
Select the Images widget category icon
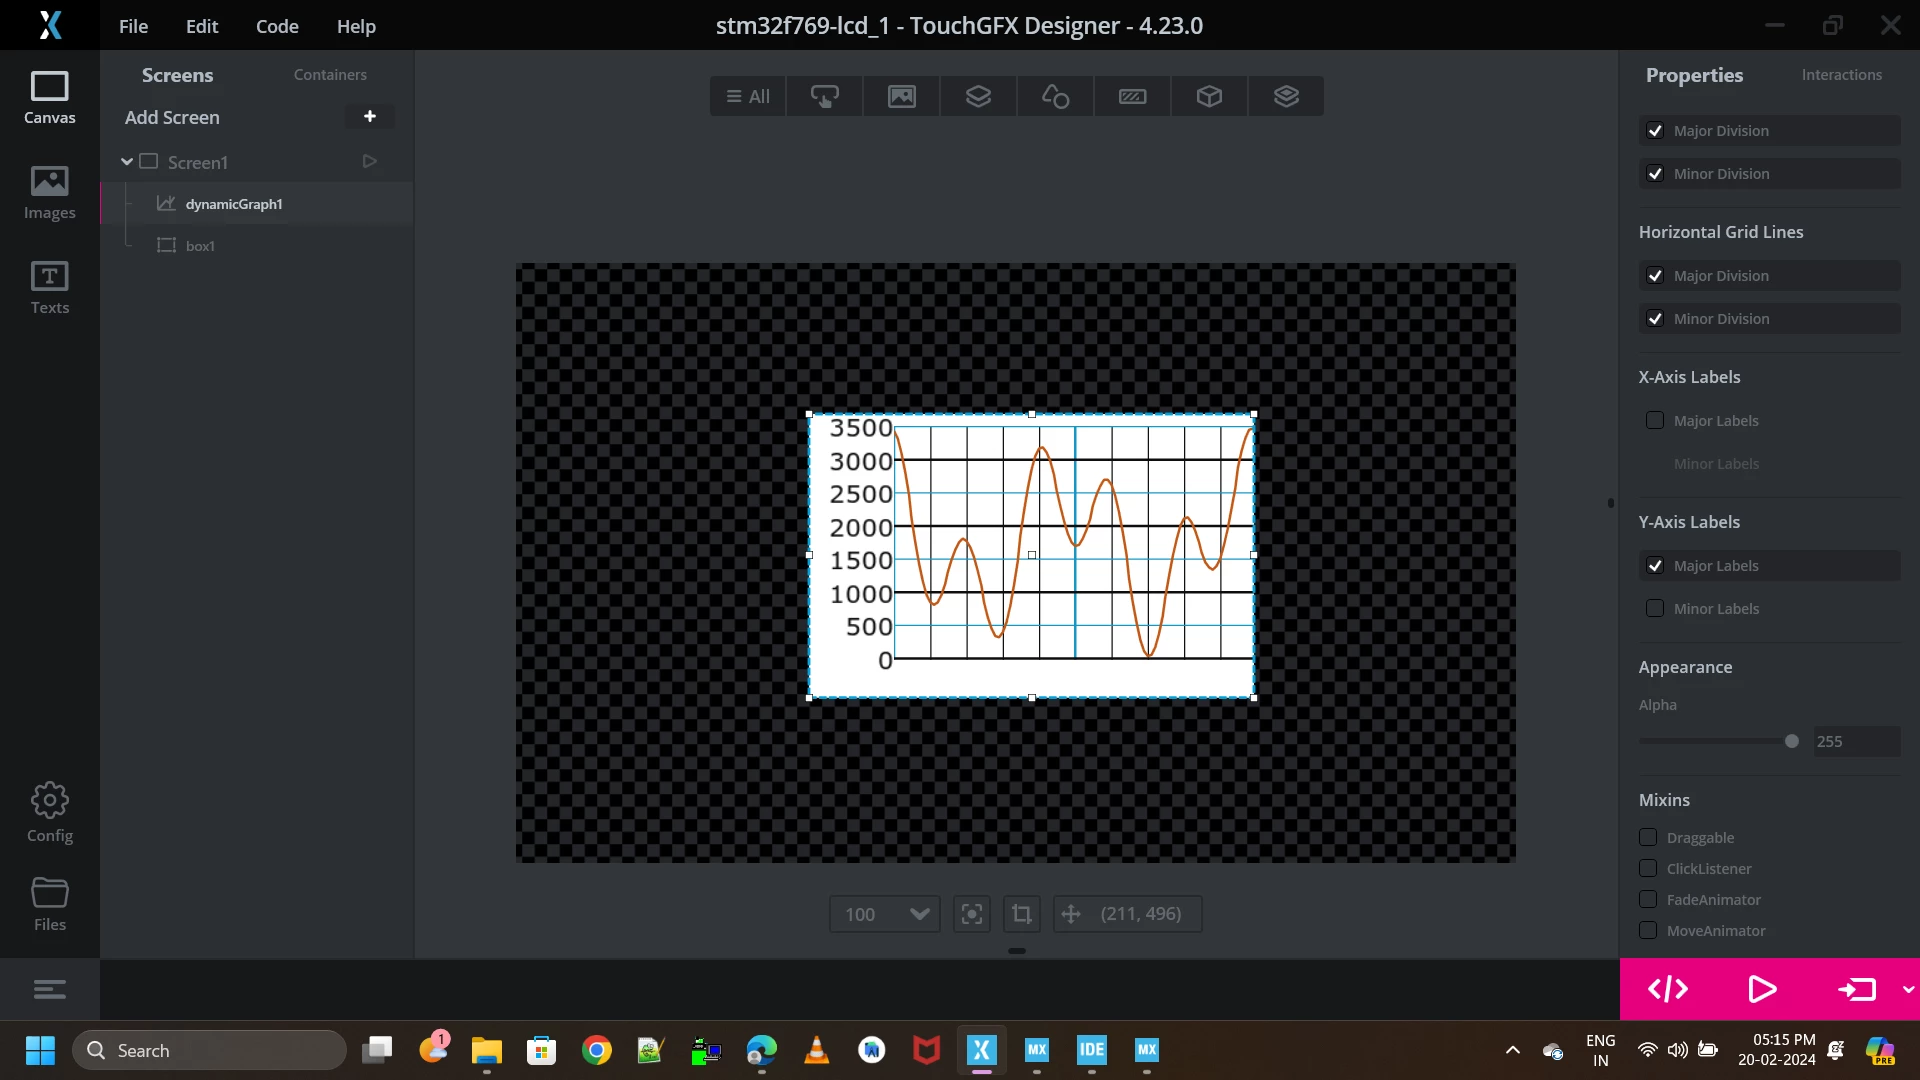(902, 96)
